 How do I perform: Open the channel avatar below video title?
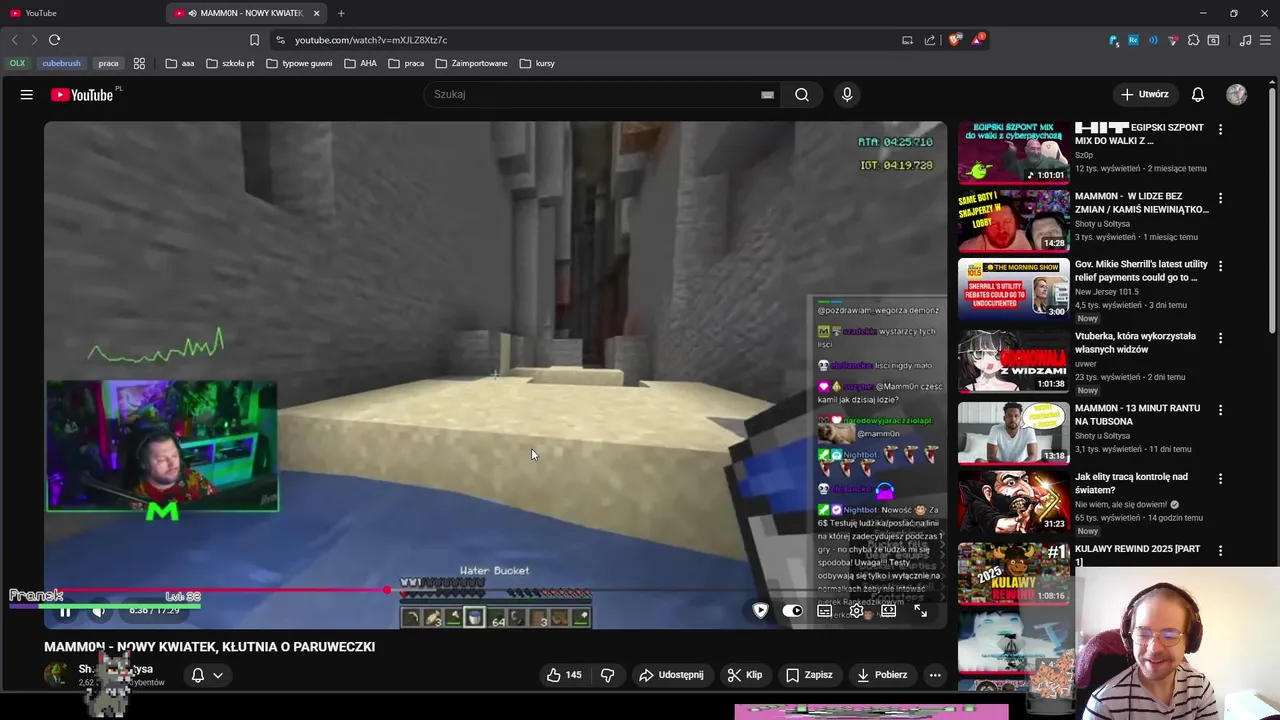coord(58,674)
